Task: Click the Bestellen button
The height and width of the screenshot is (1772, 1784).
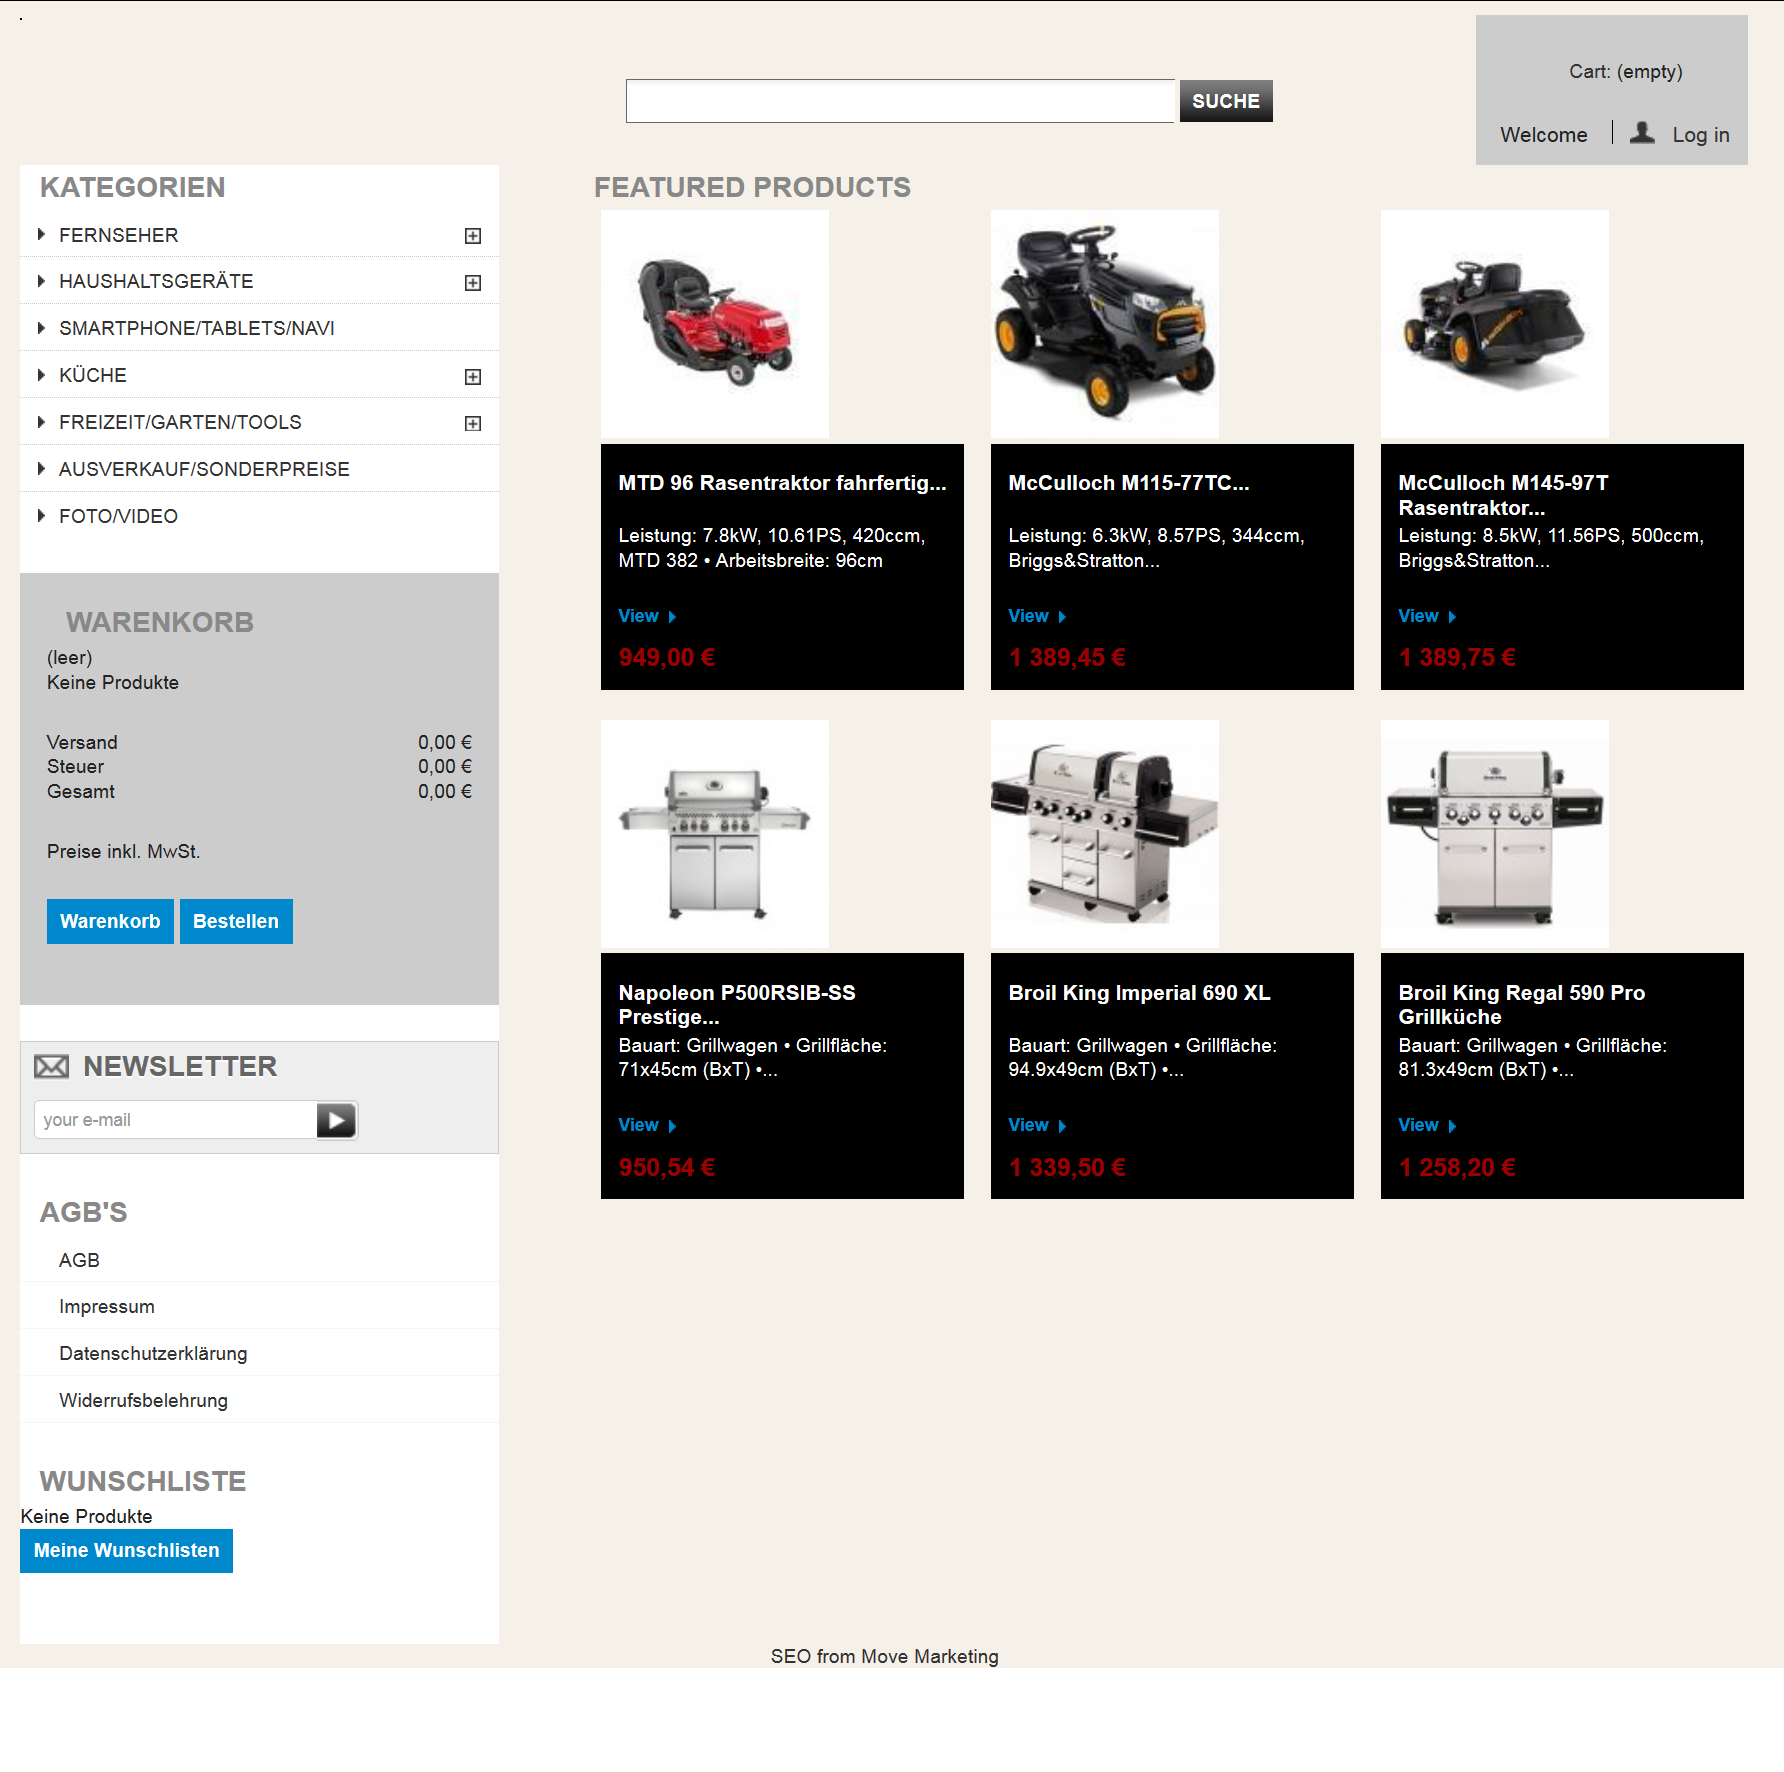Action: pos(236,921)
